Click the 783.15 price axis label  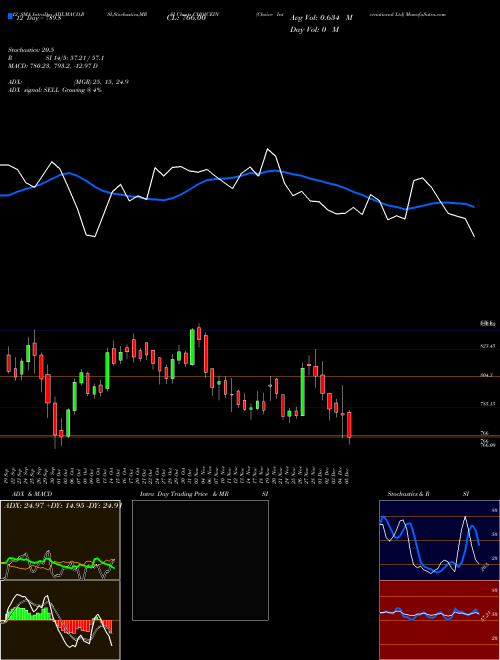487,404
